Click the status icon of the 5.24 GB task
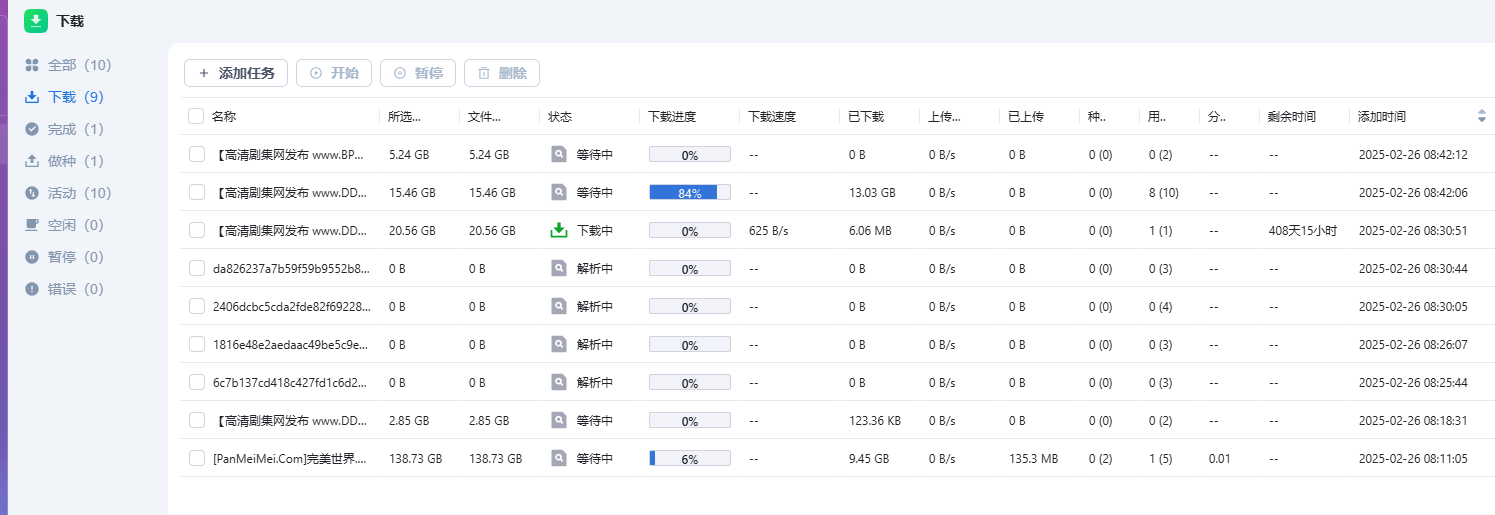 [x=559, y=154]
